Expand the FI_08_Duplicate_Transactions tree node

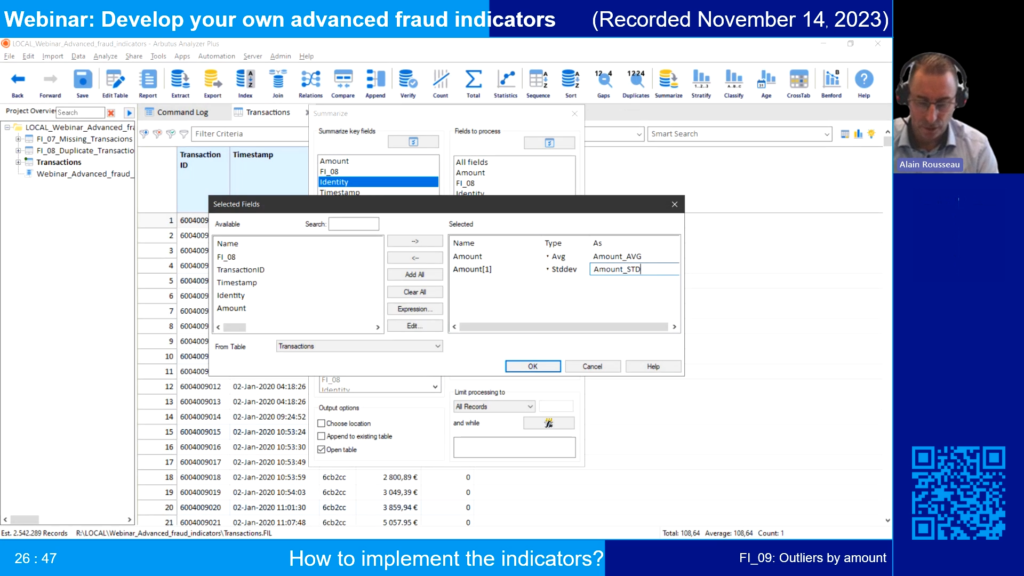[18, 150]
